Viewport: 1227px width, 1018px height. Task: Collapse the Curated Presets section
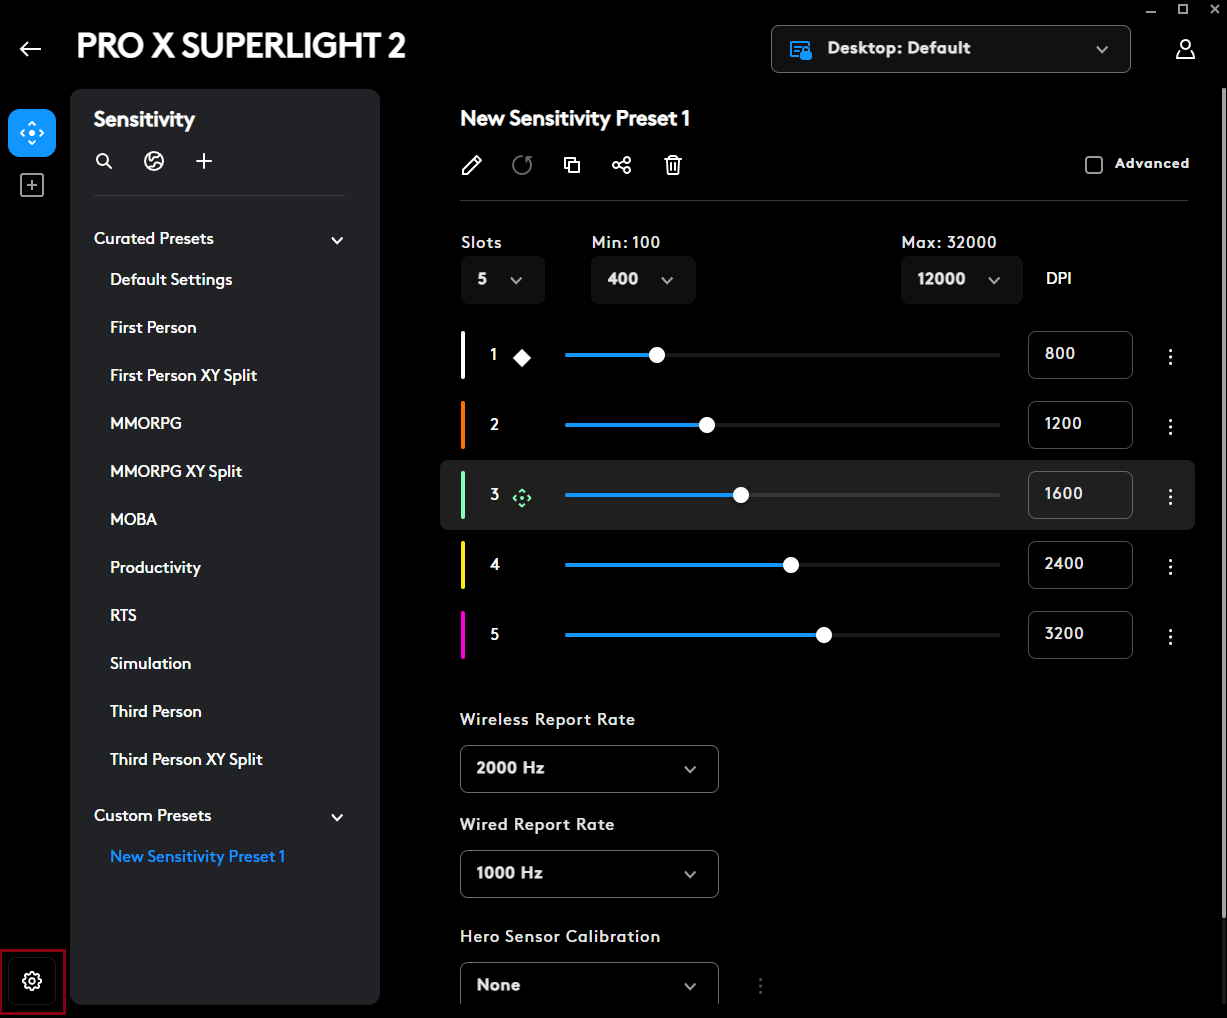pos(337,240)
